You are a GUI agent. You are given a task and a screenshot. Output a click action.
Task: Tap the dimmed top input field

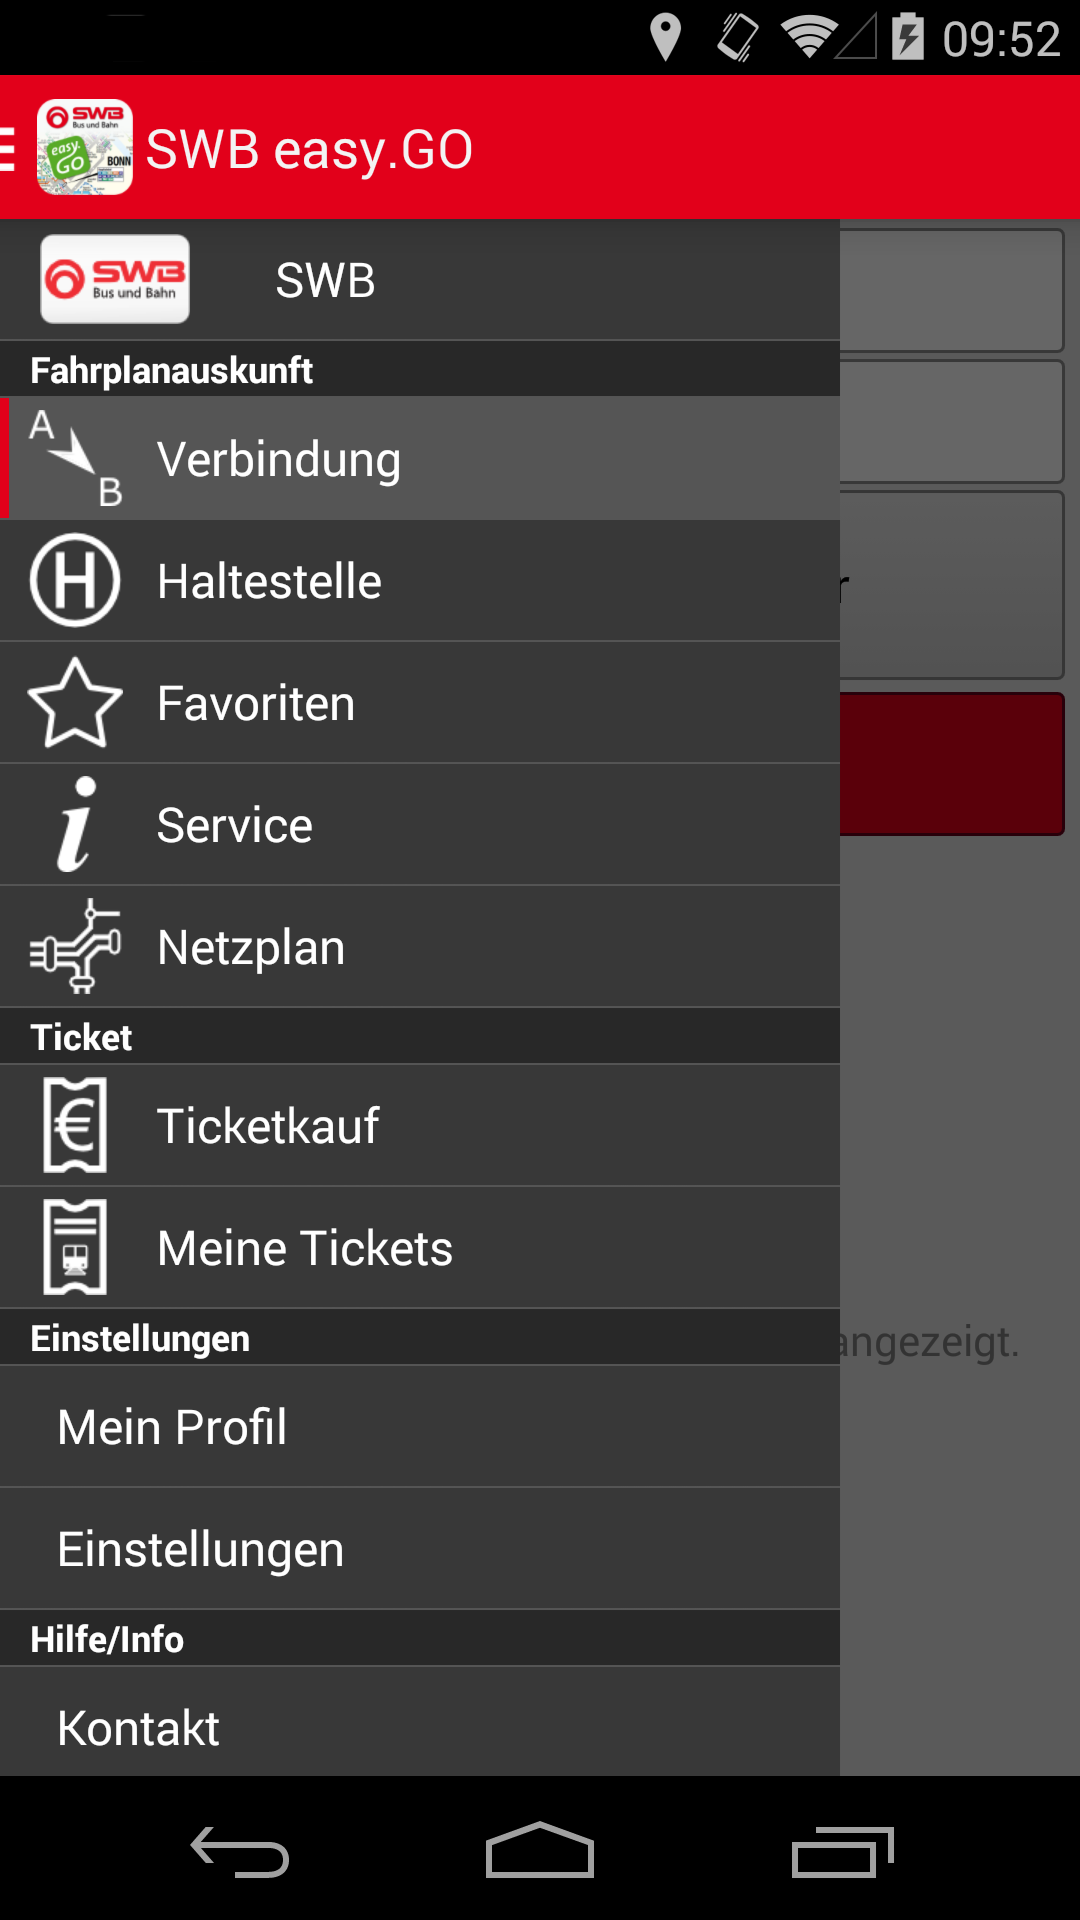(x=952, y=290)
